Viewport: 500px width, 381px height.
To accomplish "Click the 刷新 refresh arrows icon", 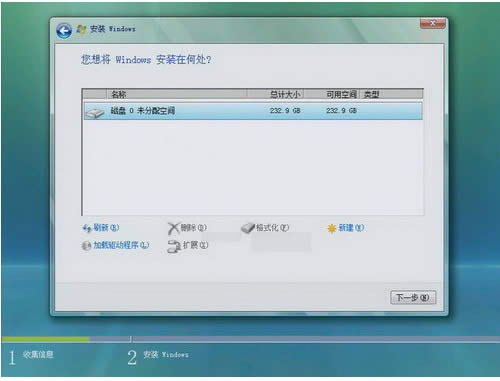I will [x=87, y=228].
